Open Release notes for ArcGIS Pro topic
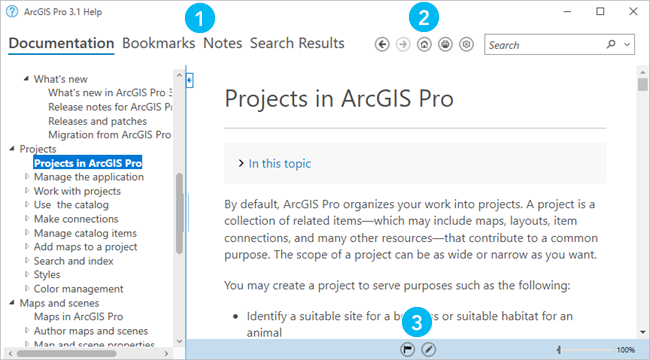 click(x=110, y=107)
